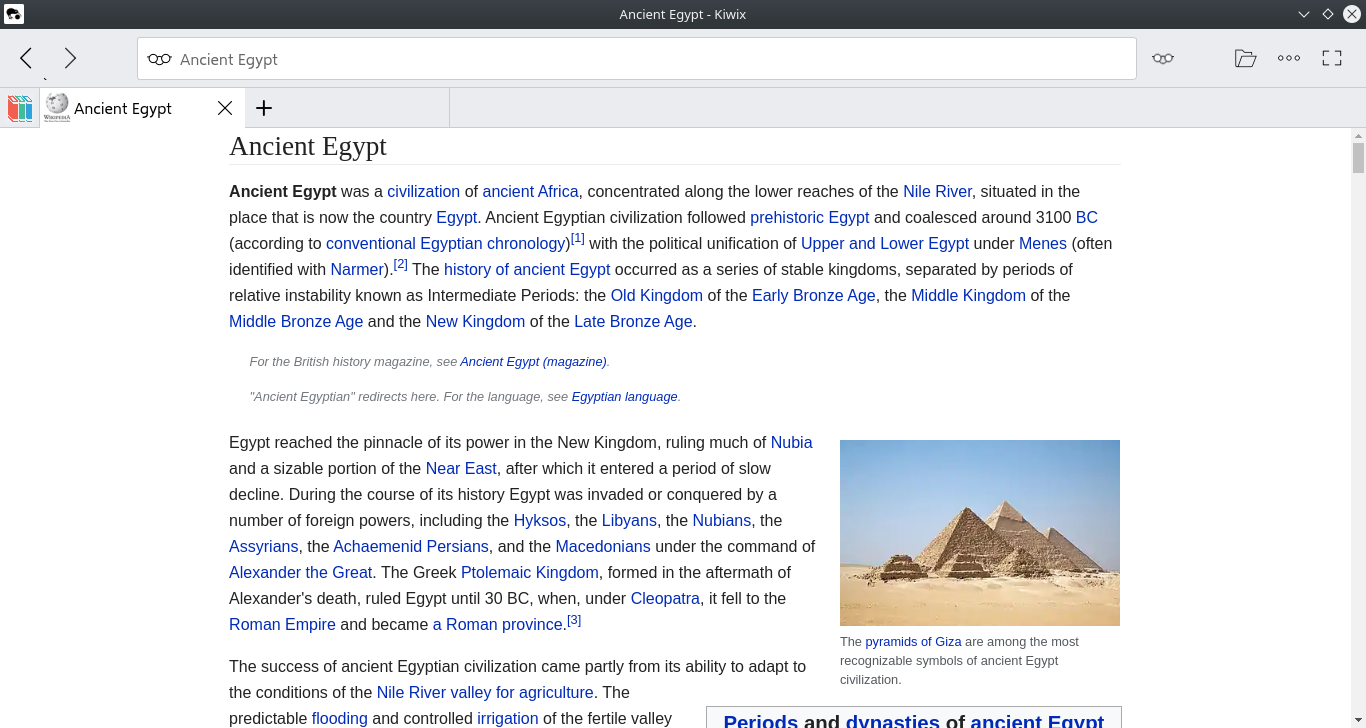The image size is (1366, 728).
Task: Open Nile River valley for agriculture link
Action: click(x=485, y=692)
